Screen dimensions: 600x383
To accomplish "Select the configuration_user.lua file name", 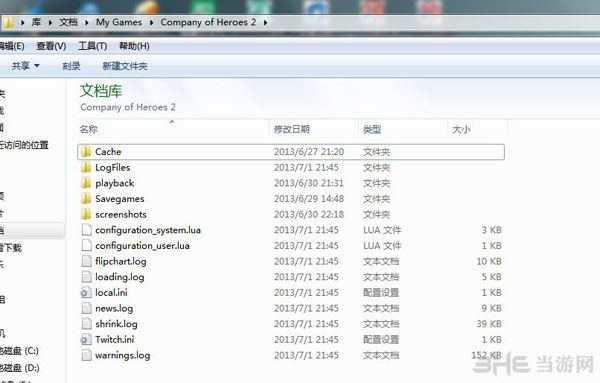I will tap(142, 246).
